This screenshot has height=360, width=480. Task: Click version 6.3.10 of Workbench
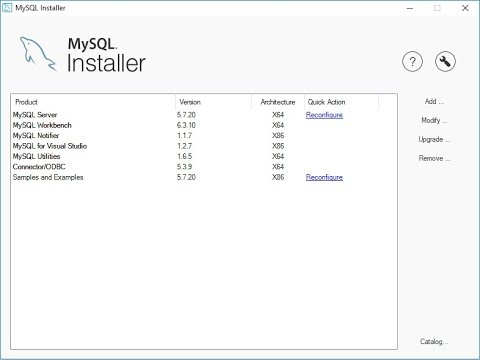[186, 125]
